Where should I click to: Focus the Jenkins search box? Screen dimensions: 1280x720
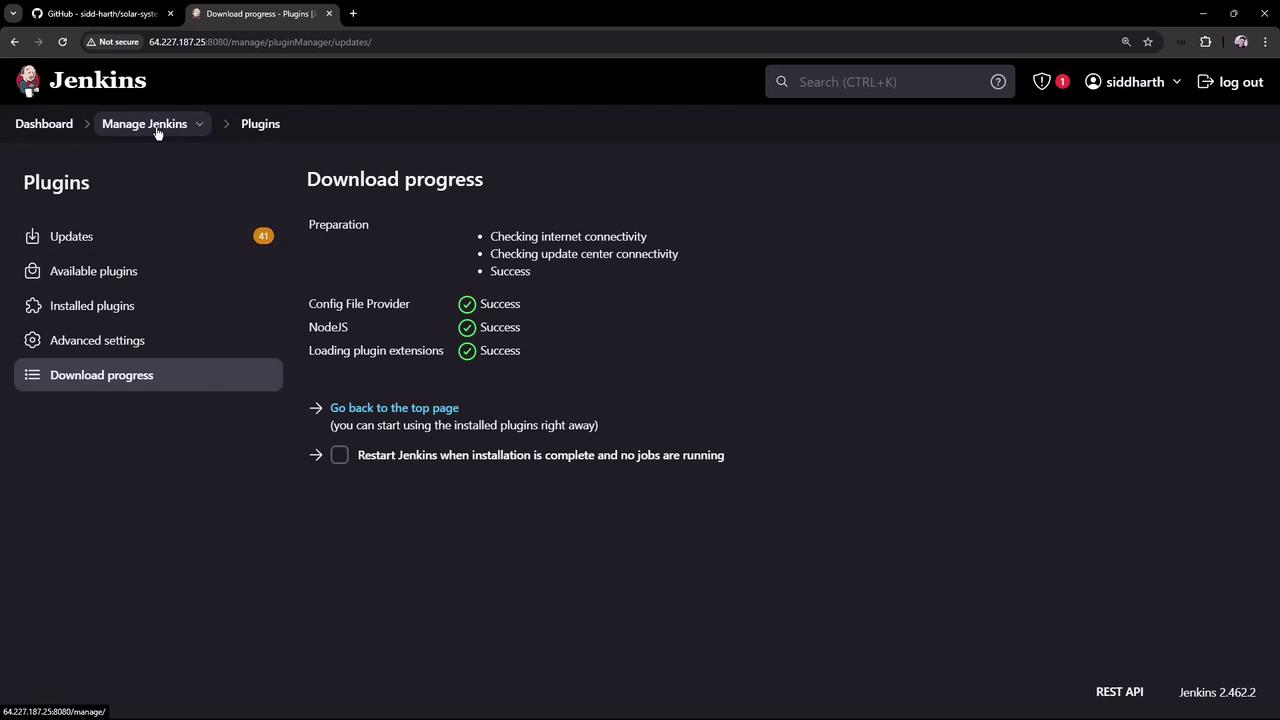pos(890,82)
